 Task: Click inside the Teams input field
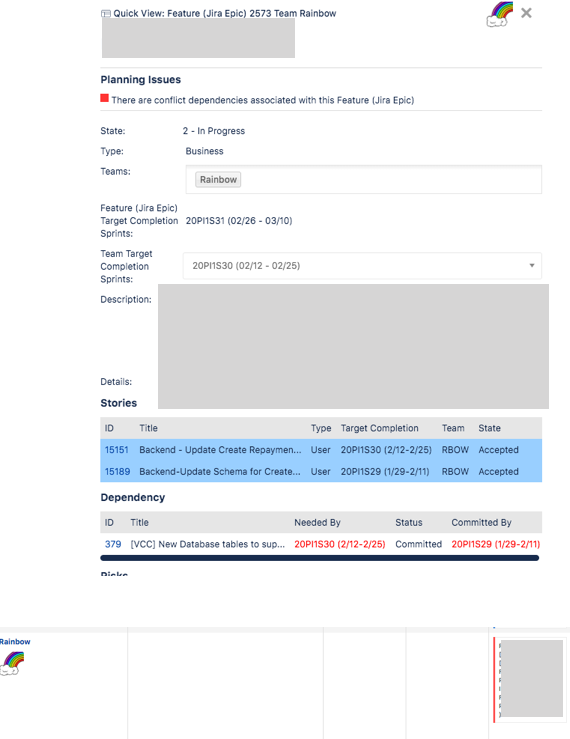tap(363, 180)
